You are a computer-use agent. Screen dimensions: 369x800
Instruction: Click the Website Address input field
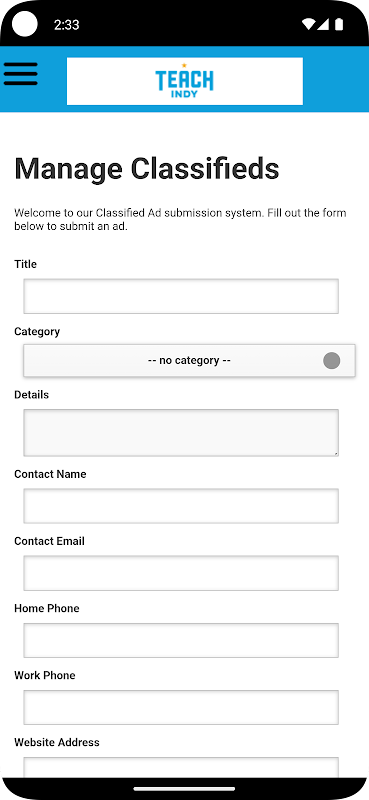pos(181,768)
